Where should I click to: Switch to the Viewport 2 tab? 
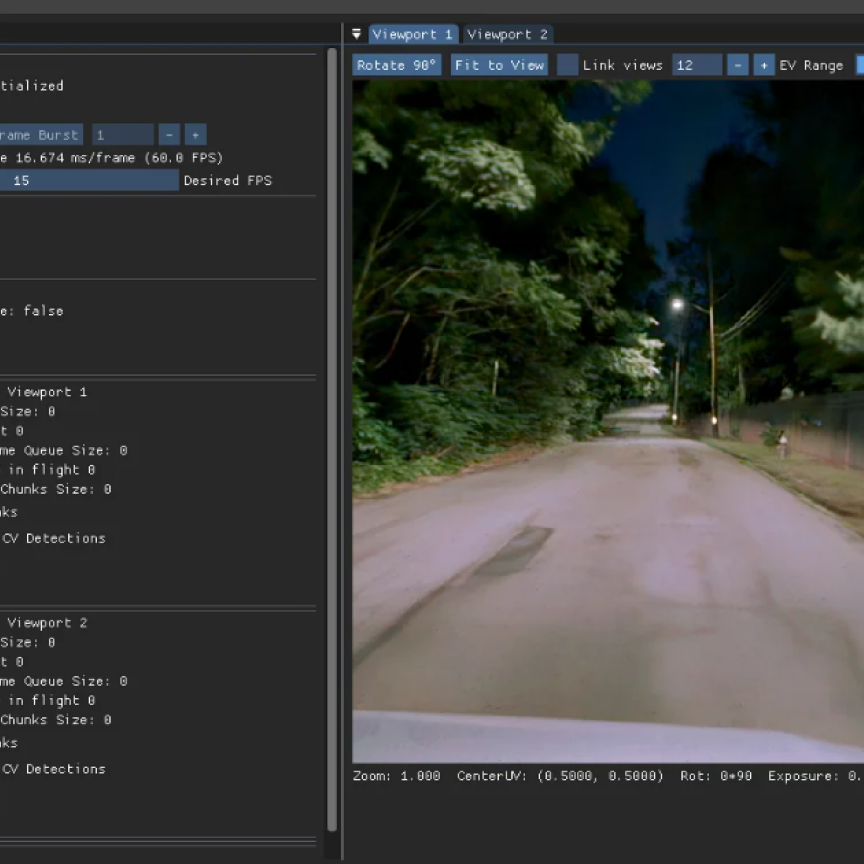(507, 33)
